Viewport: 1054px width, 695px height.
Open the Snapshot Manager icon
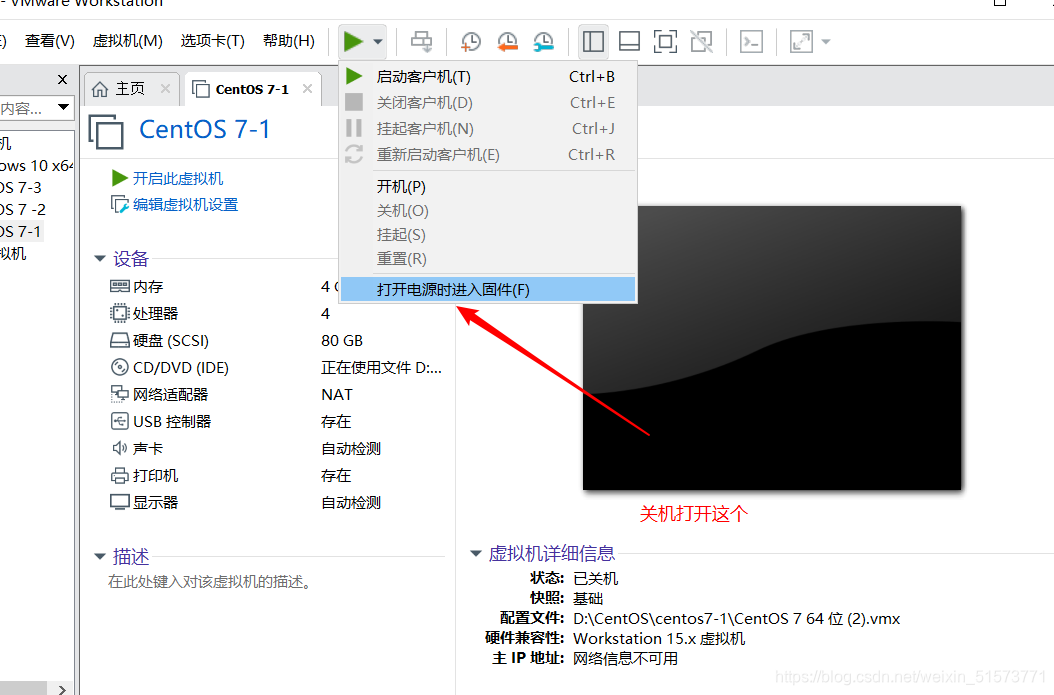tap(543, 41)
